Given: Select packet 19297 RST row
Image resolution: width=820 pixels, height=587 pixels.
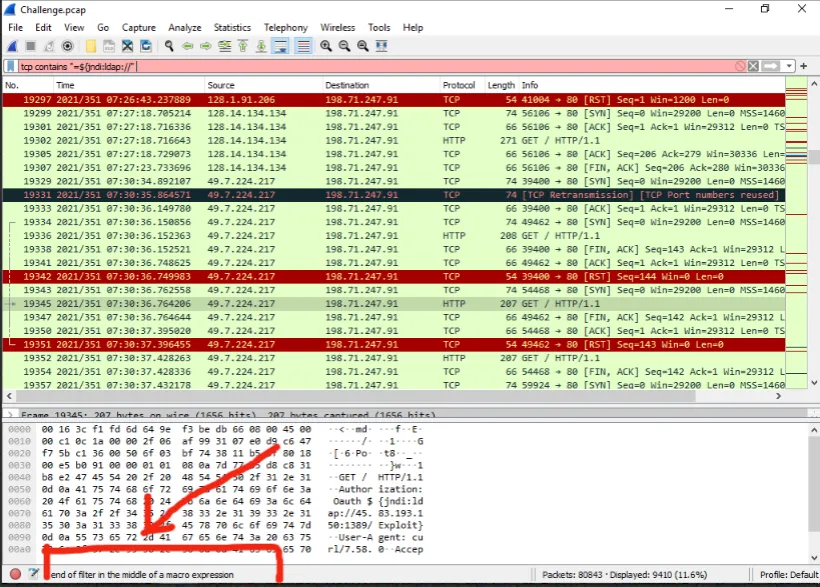Looking at the screenshot, I should tap(394, 99).
